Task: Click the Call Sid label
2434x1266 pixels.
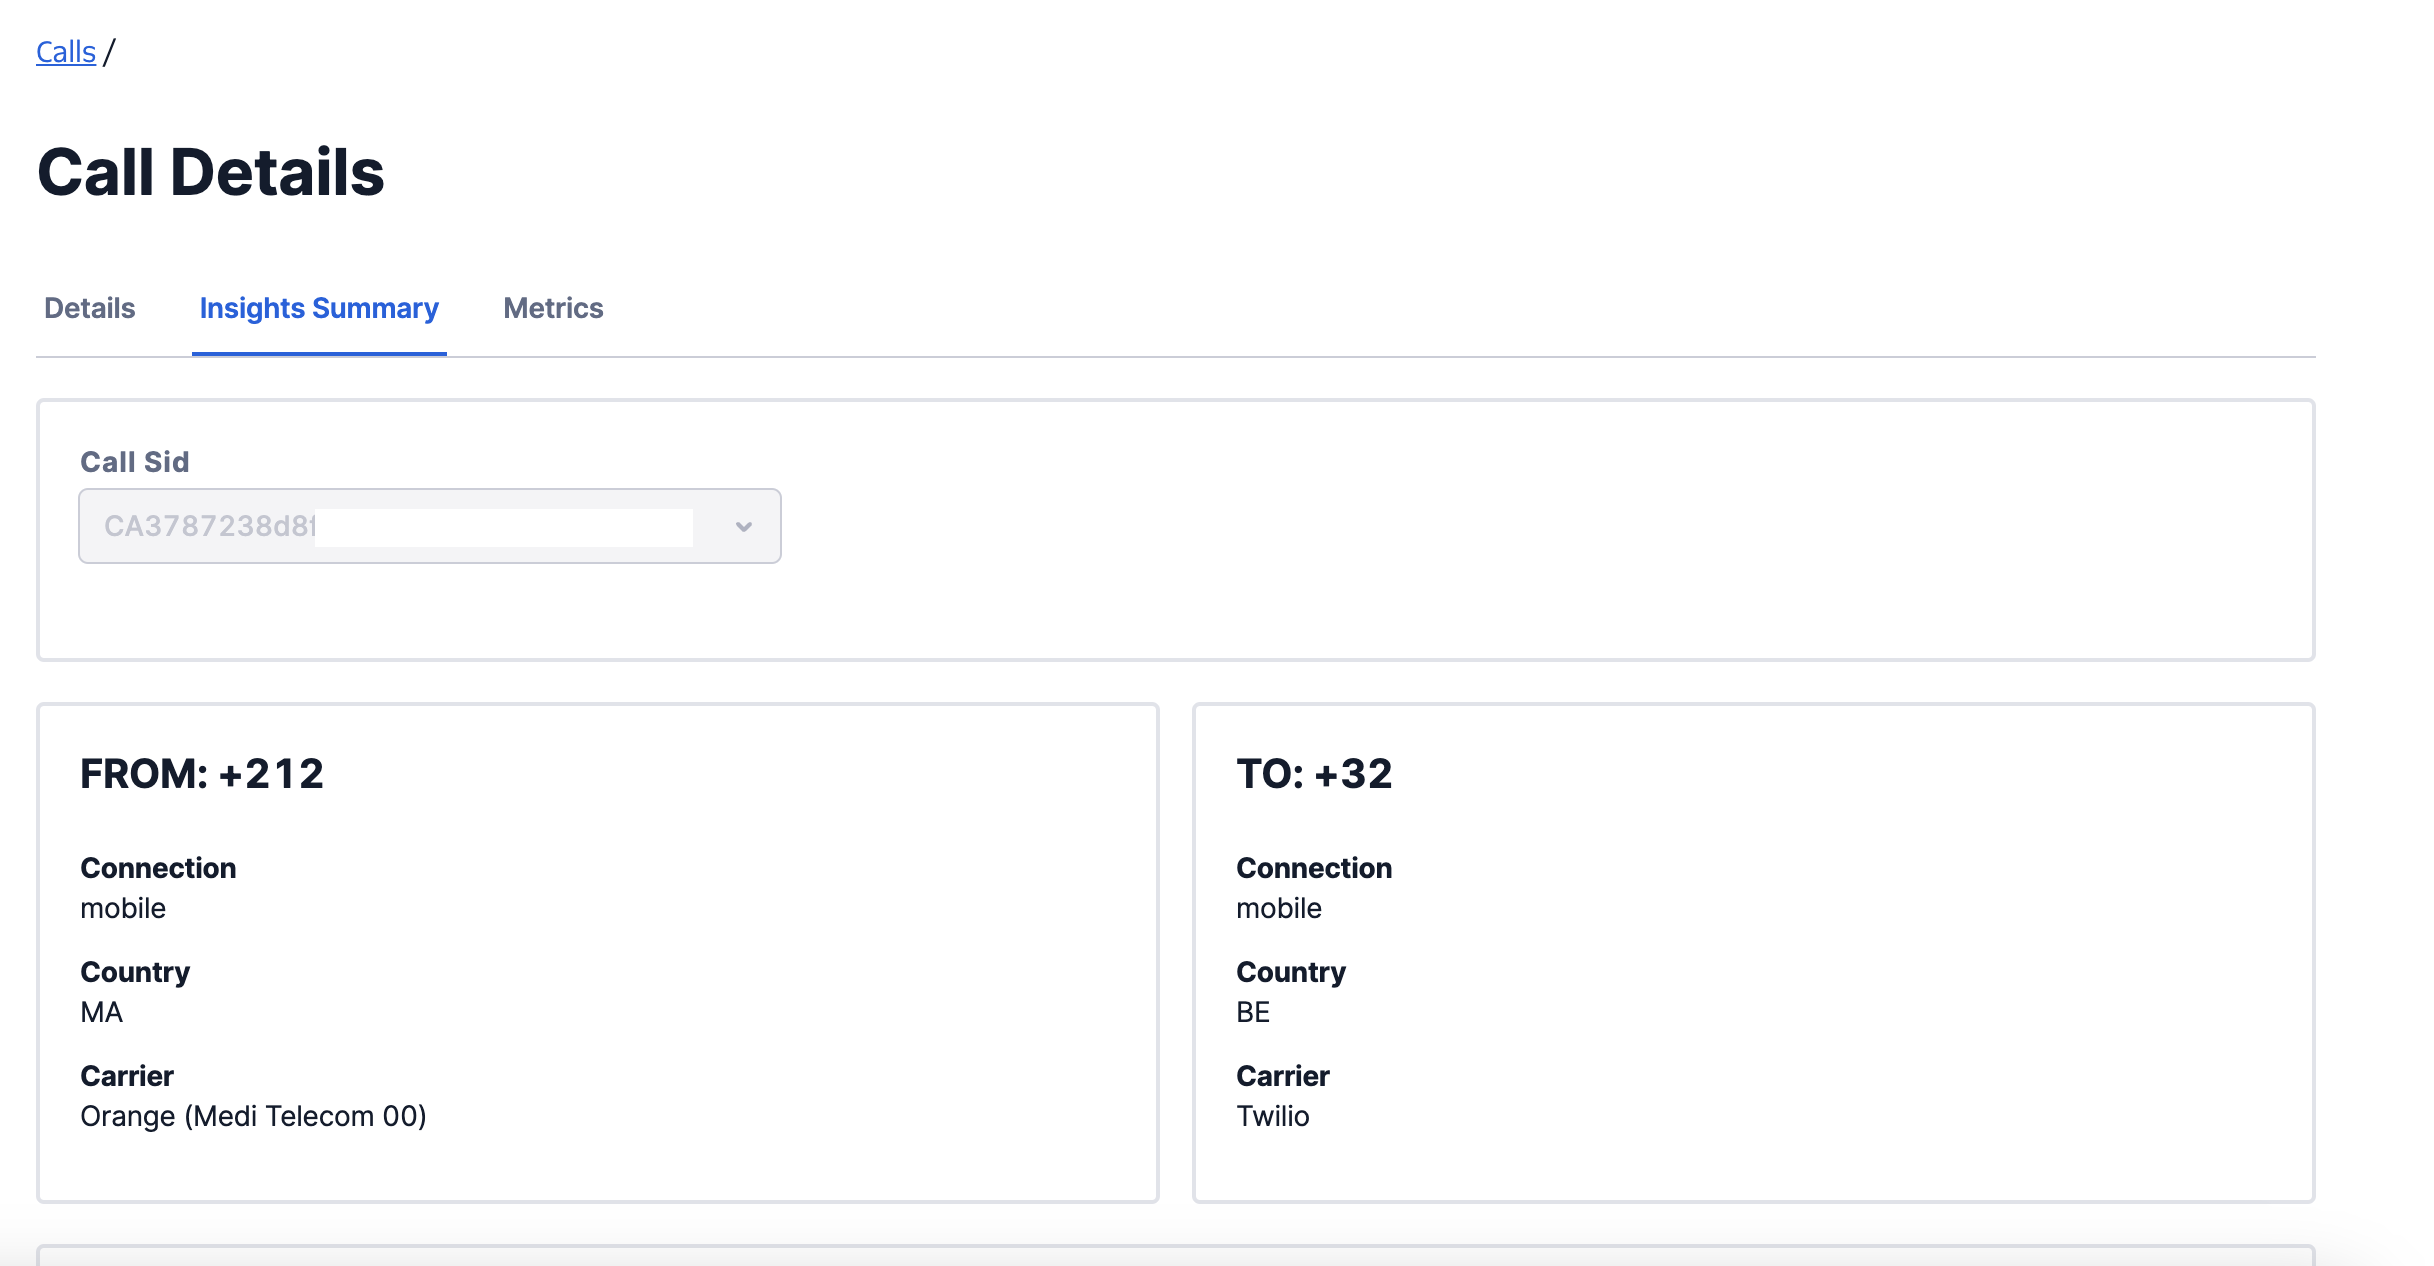Action: (135, 462)
